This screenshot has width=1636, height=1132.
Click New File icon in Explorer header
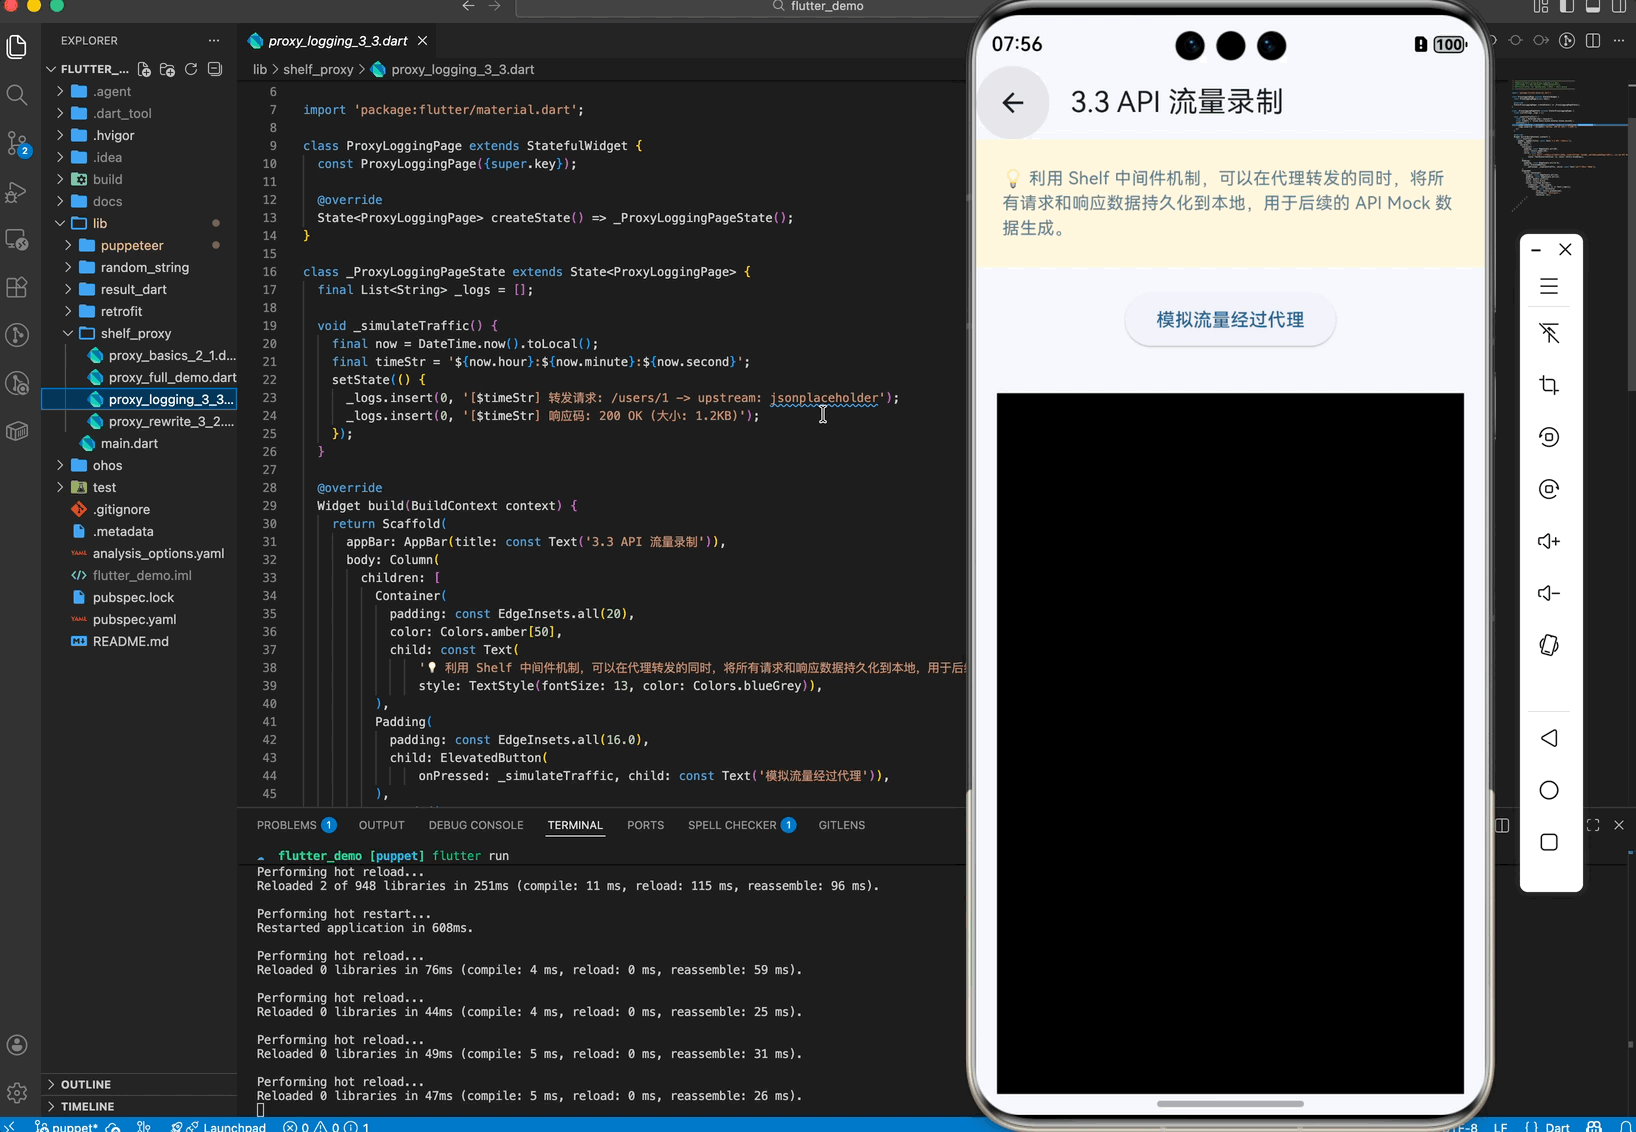(x=144, y=69)
